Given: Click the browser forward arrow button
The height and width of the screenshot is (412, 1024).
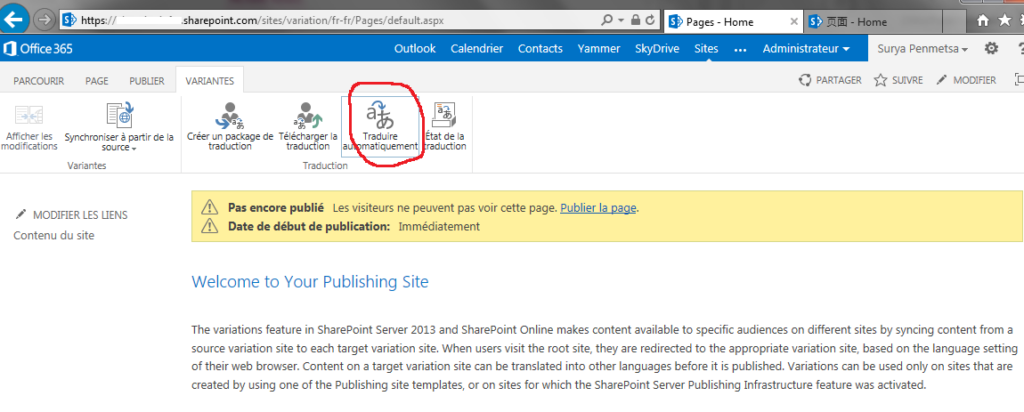Looking at the screenshot, I should (x=44, y=20).
